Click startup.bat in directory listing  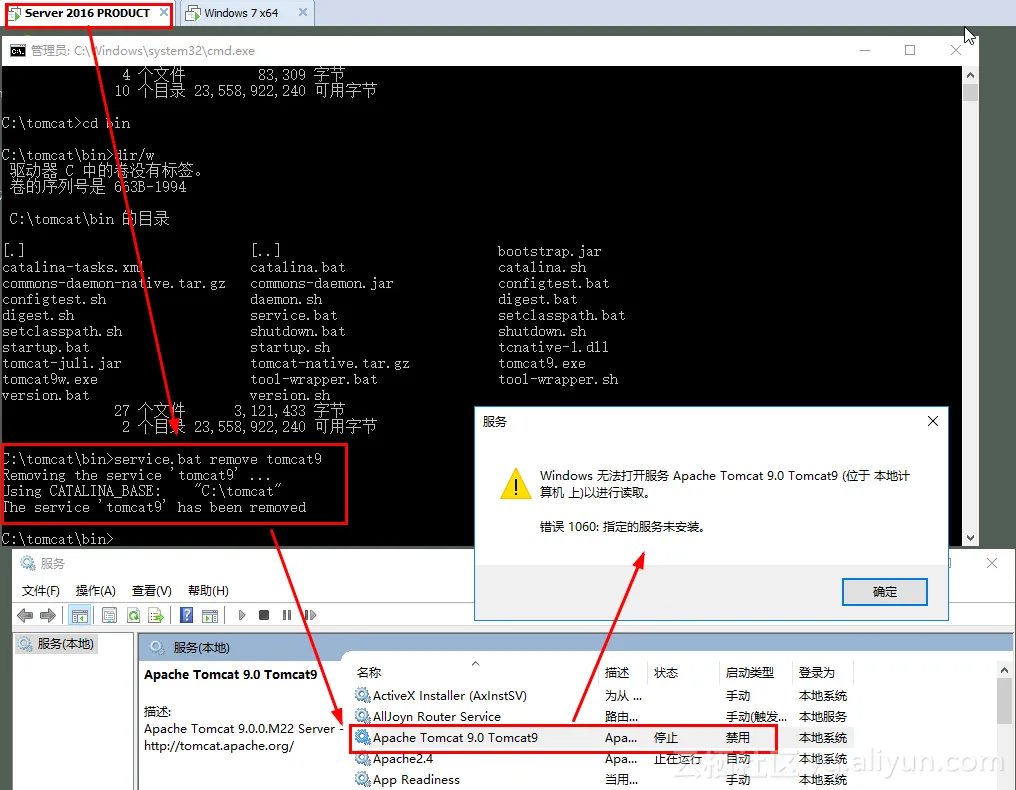[46, 347]
